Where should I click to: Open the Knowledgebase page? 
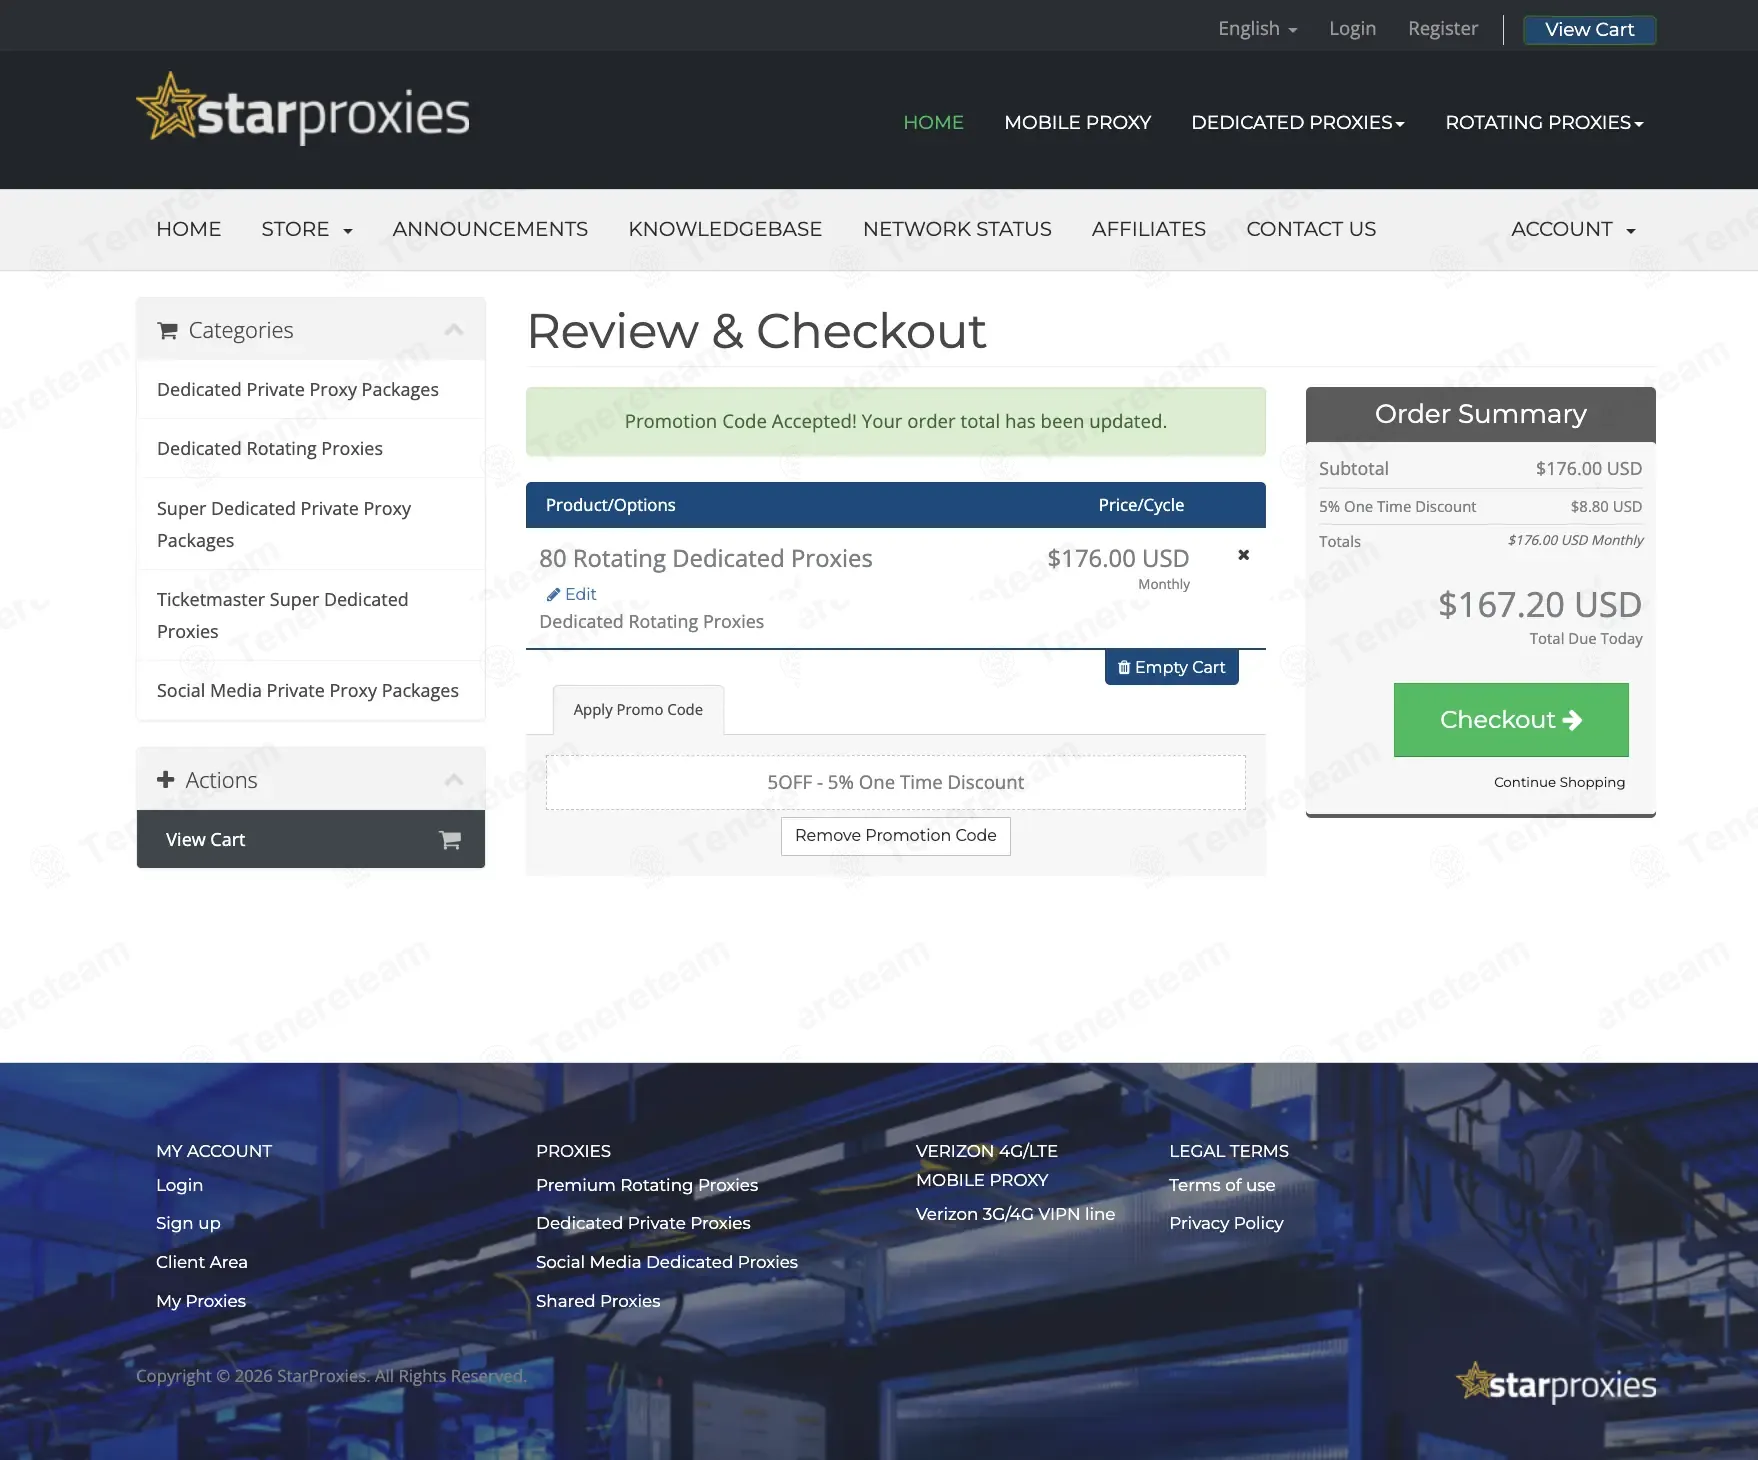[x=725, y=229]
